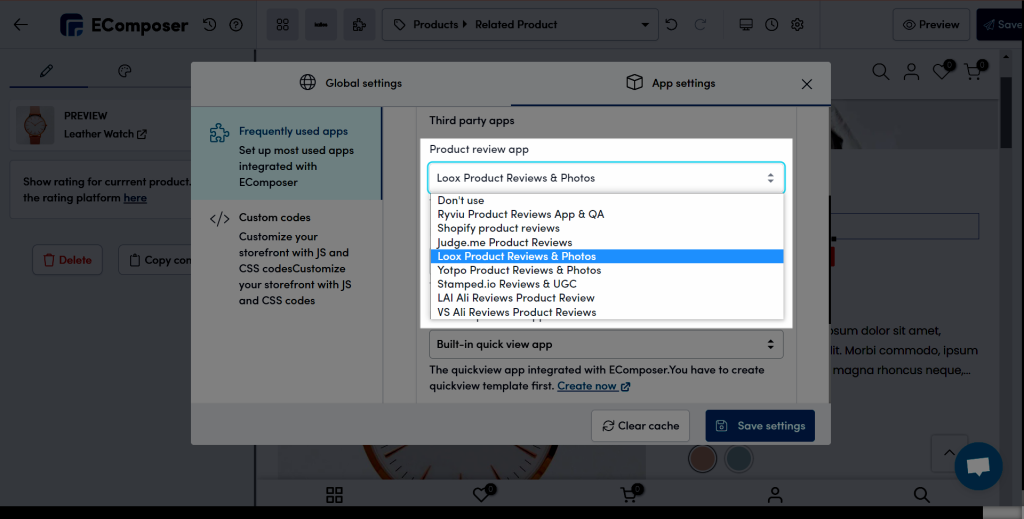This screenshot has width=1024, height=519.
Task: Follow the rating platform here link
Action: tap(135, 198)
